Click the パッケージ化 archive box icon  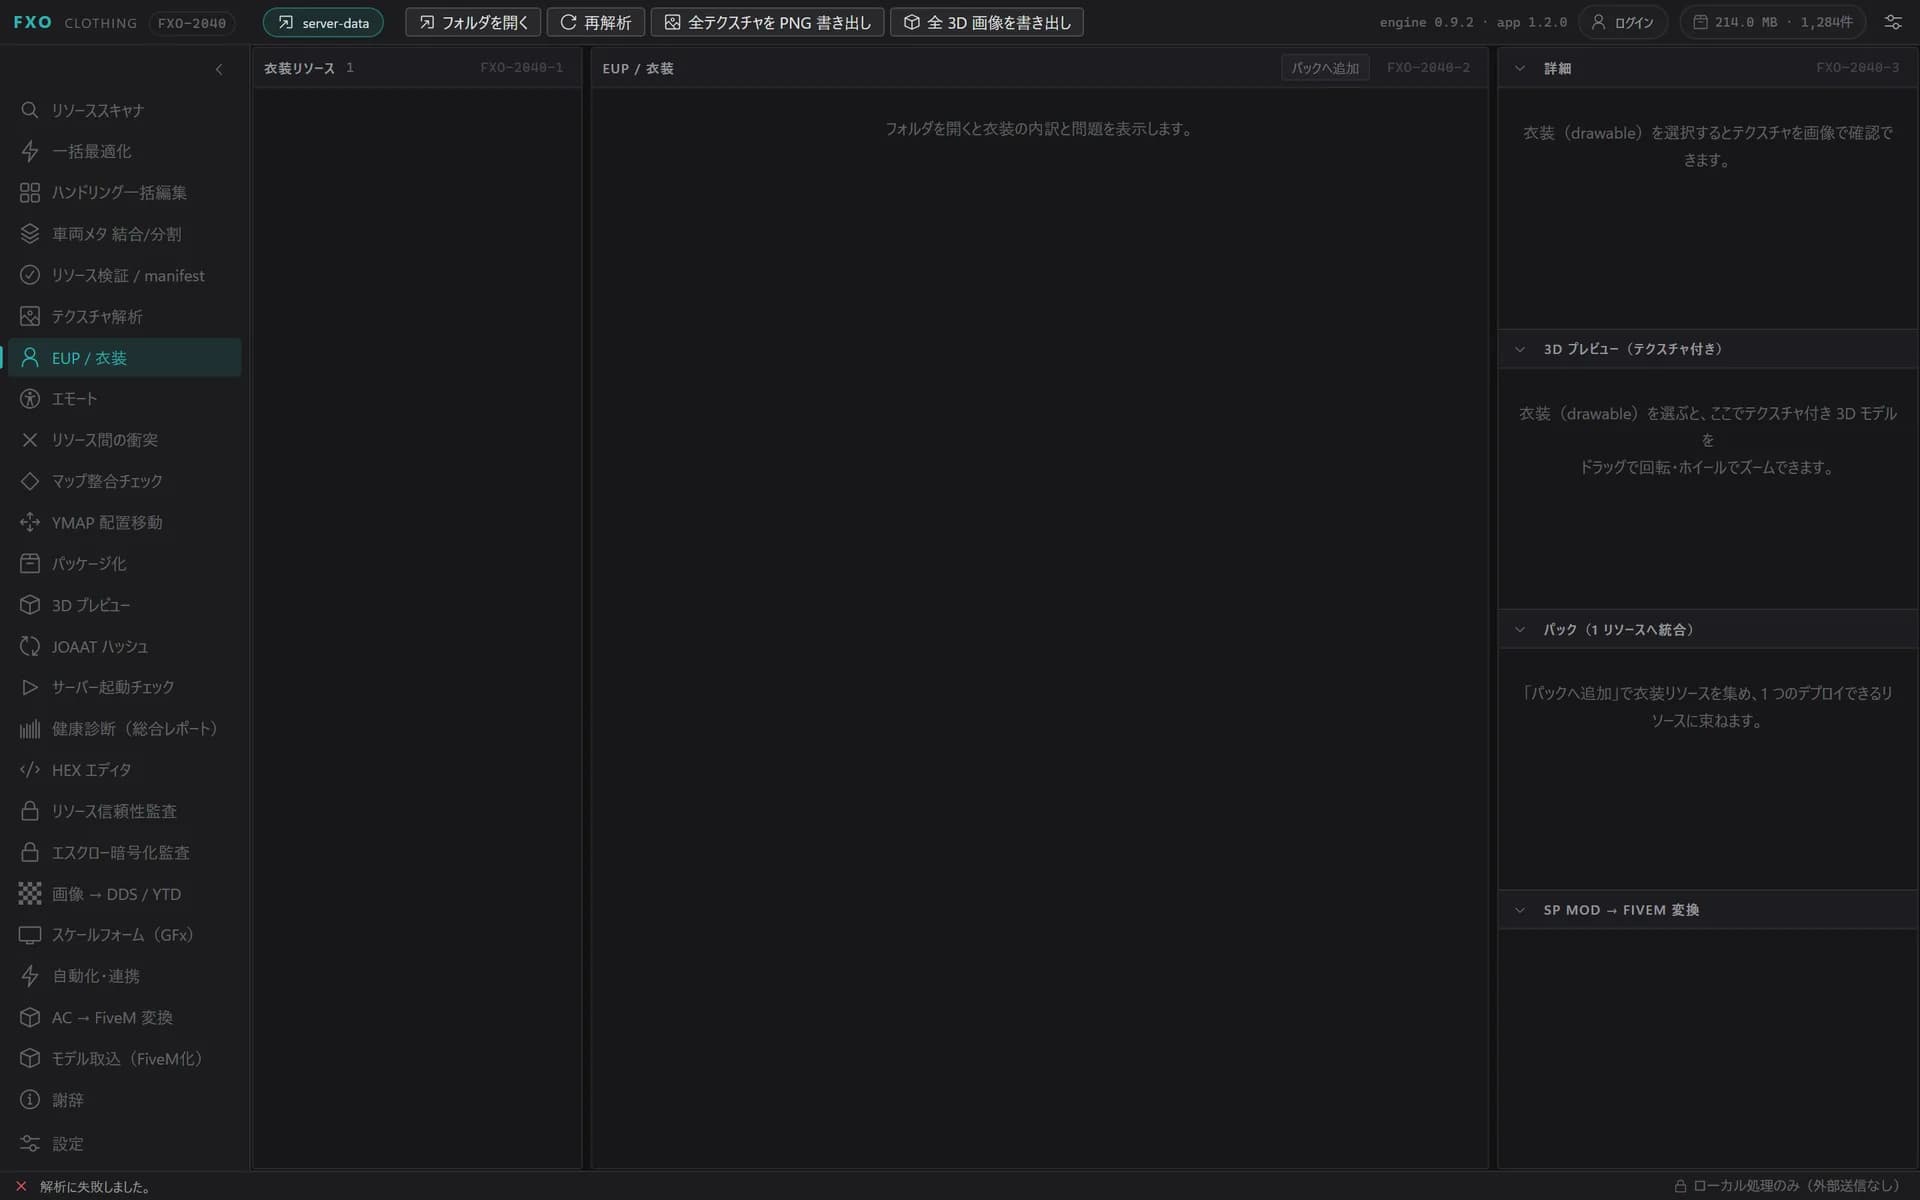30,564
